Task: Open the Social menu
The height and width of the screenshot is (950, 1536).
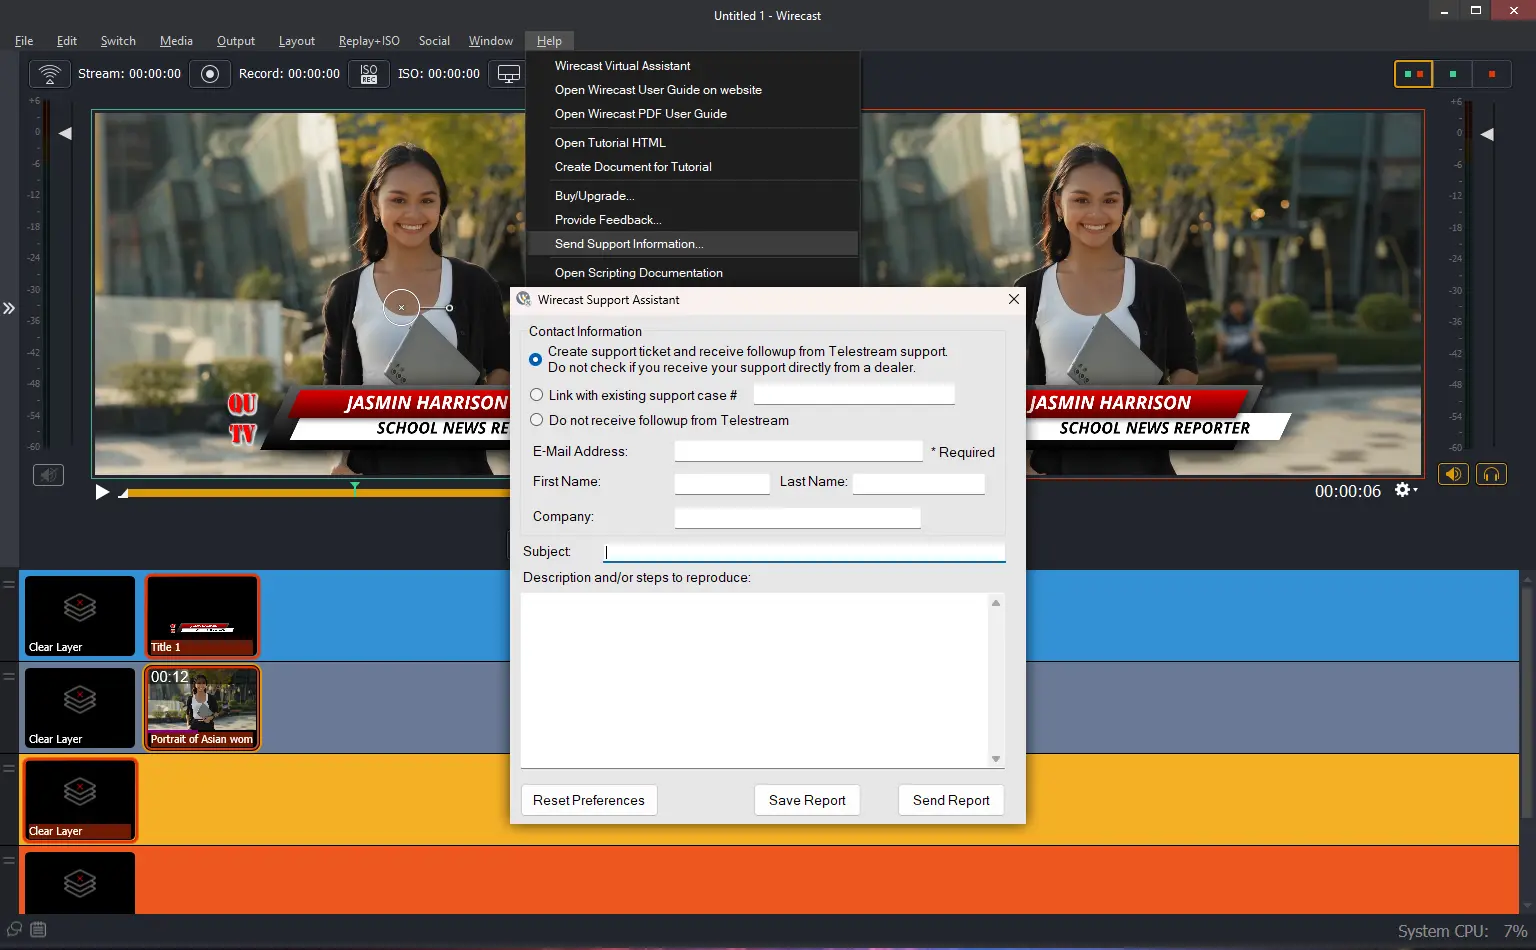Action: pyautogui.click(x=434, y=41)
